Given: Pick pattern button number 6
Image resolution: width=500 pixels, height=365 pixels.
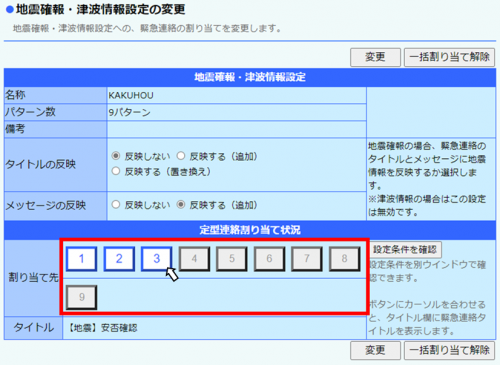Looking at the screenshot, I should click(x=269, y=259).
